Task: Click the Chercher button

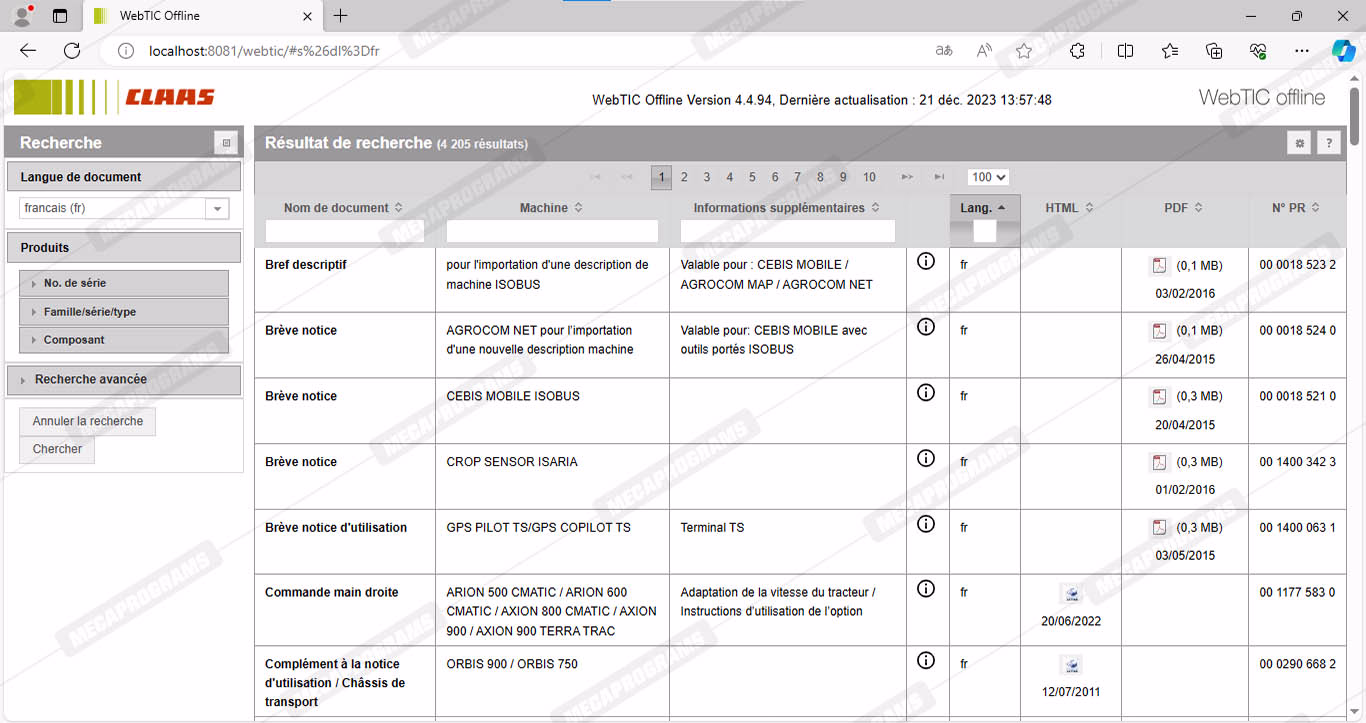Action: [57, 449]
